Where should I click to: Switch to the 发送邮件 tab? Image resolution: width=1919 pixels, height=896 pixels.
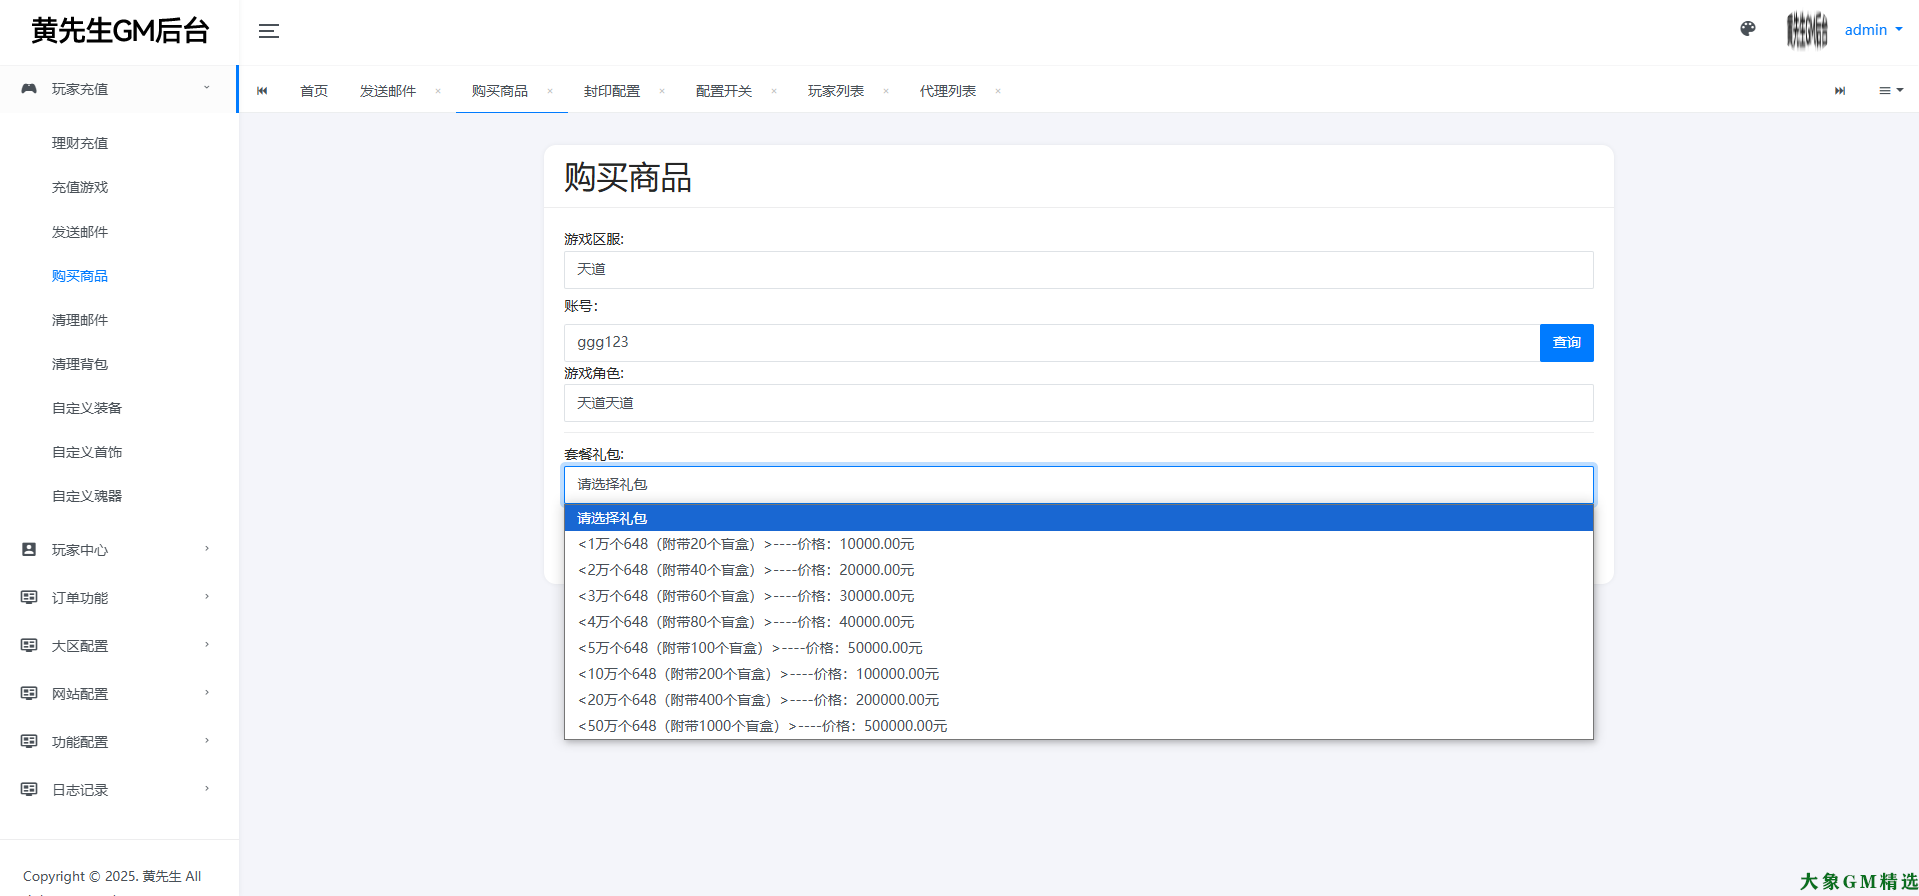tap(388, 91)
